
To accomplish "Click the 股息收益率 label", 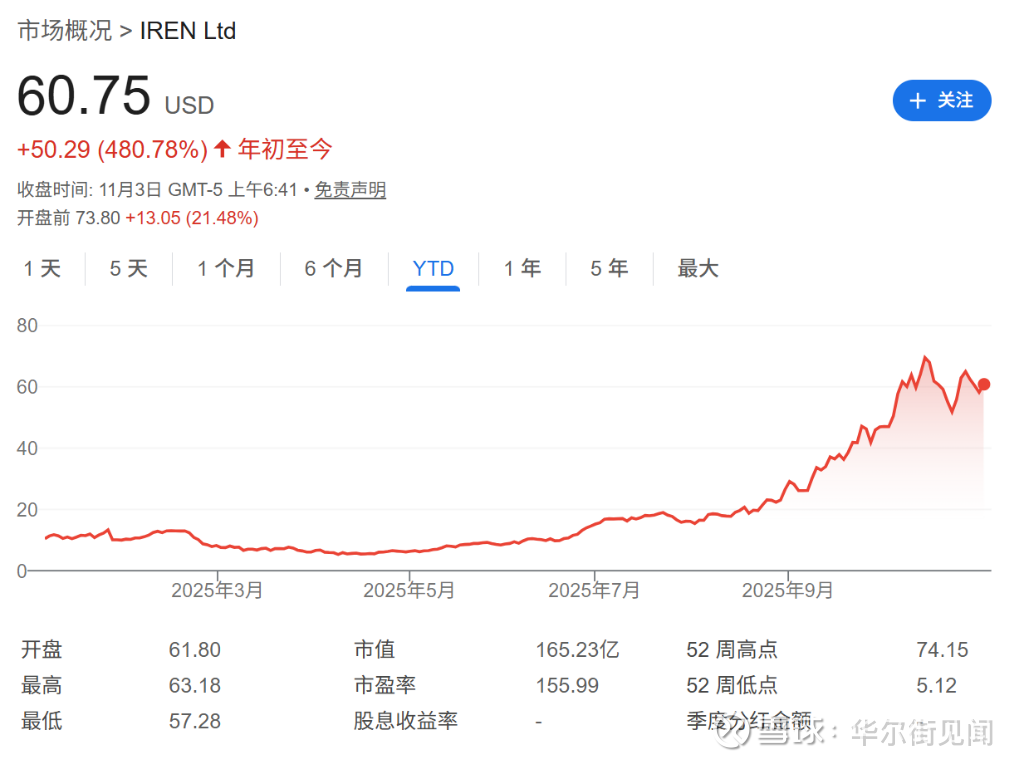I will [x=406, y=721].
